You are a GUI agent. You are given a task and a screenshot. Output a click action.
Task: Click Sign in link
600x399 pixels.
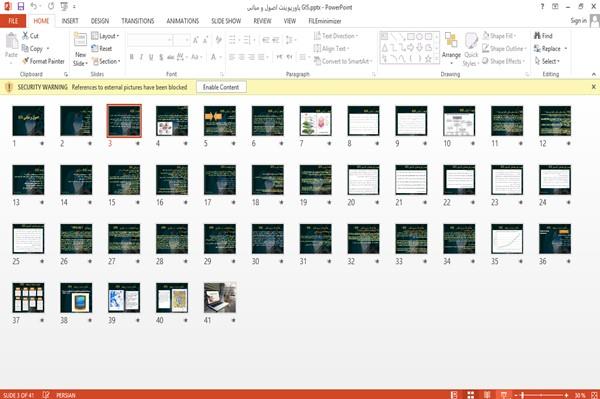point(578,21)
